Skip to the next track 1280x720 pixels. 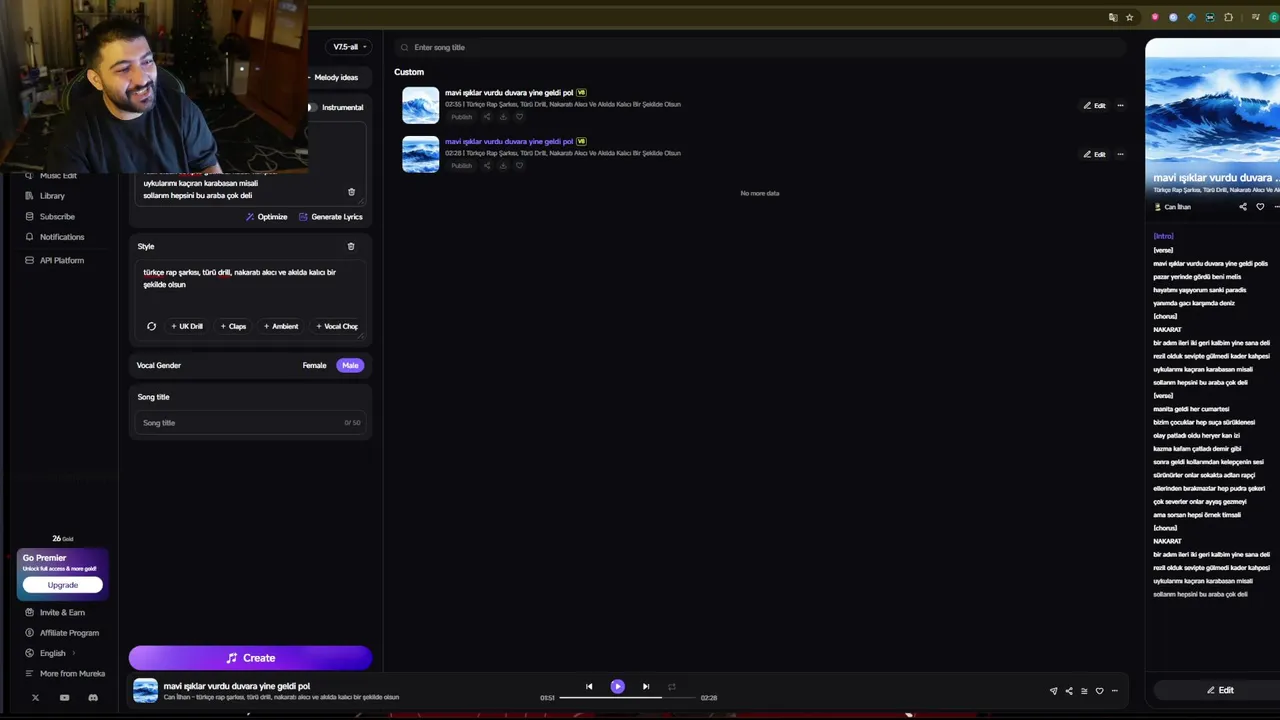(x=646, y=686)
